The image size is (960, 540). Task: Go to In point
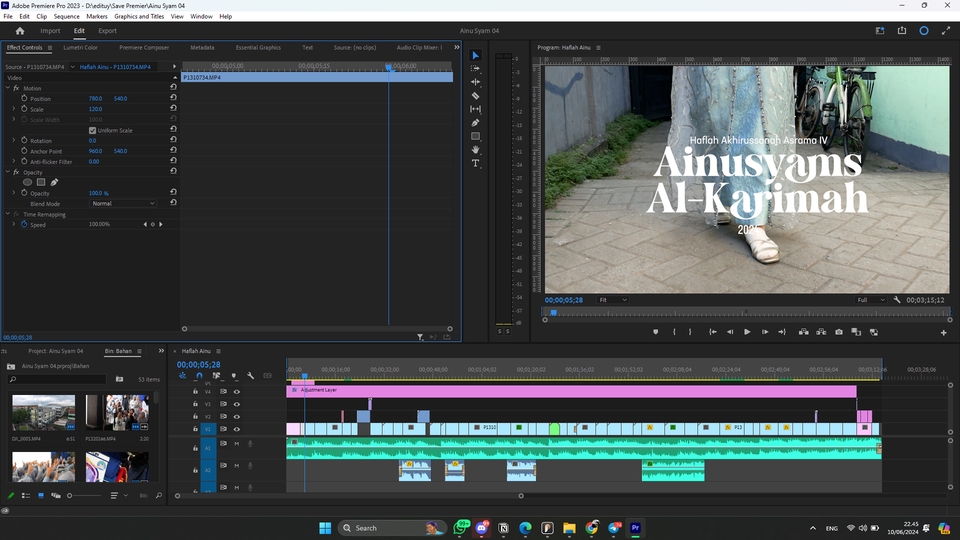coord(713,332)
